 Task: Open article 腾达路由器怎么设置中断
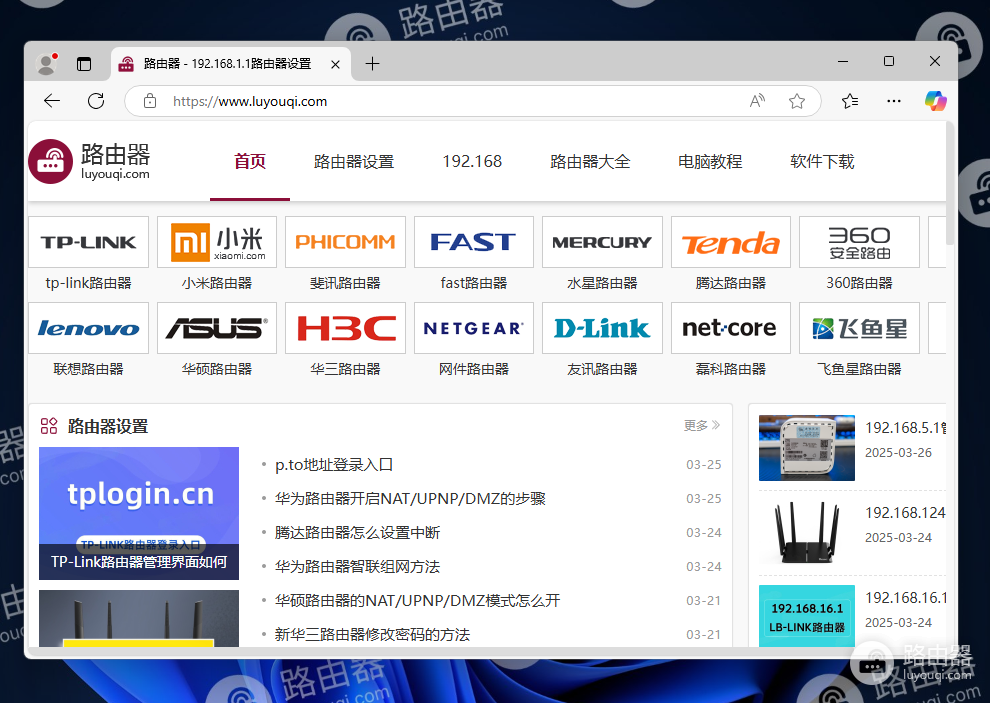point(357,533)
